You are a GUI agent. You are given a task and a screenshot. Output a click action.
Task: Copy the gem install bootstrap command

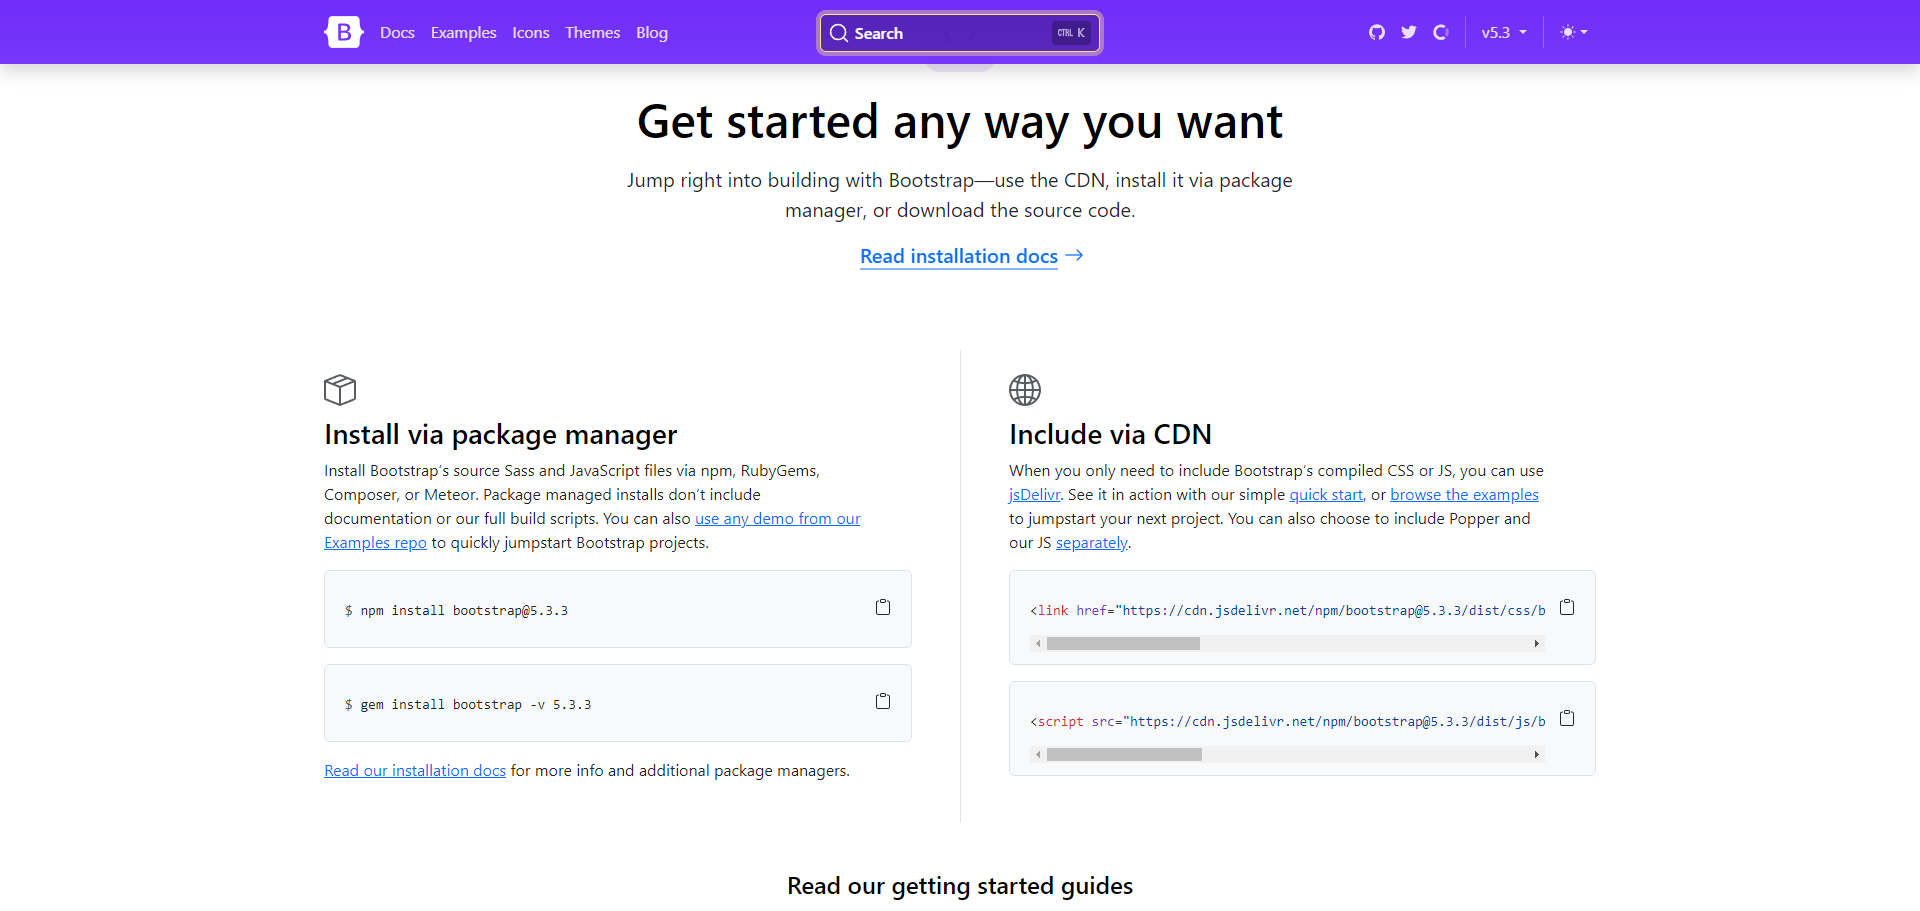[x=883, y=701]
